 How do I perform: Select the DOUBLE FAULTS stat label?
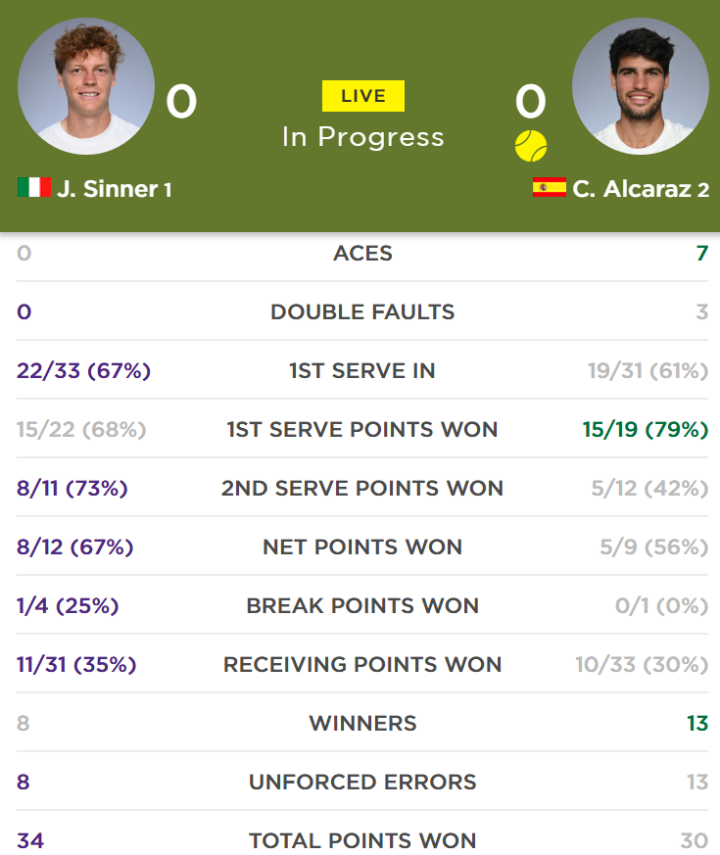coord(363,312)
